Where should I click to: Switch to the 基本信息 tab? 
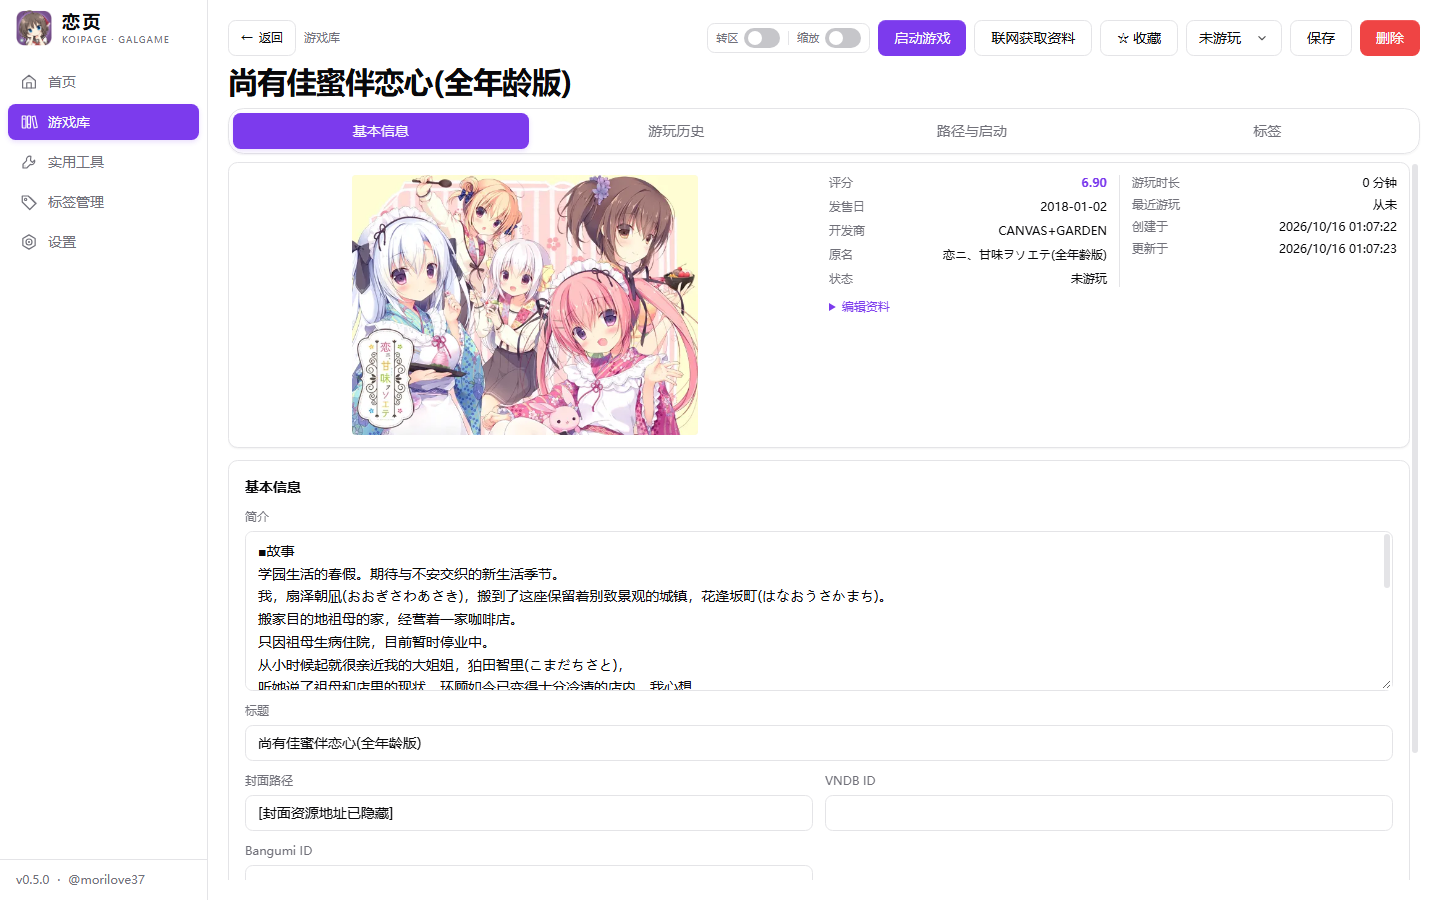click(381, 131)
